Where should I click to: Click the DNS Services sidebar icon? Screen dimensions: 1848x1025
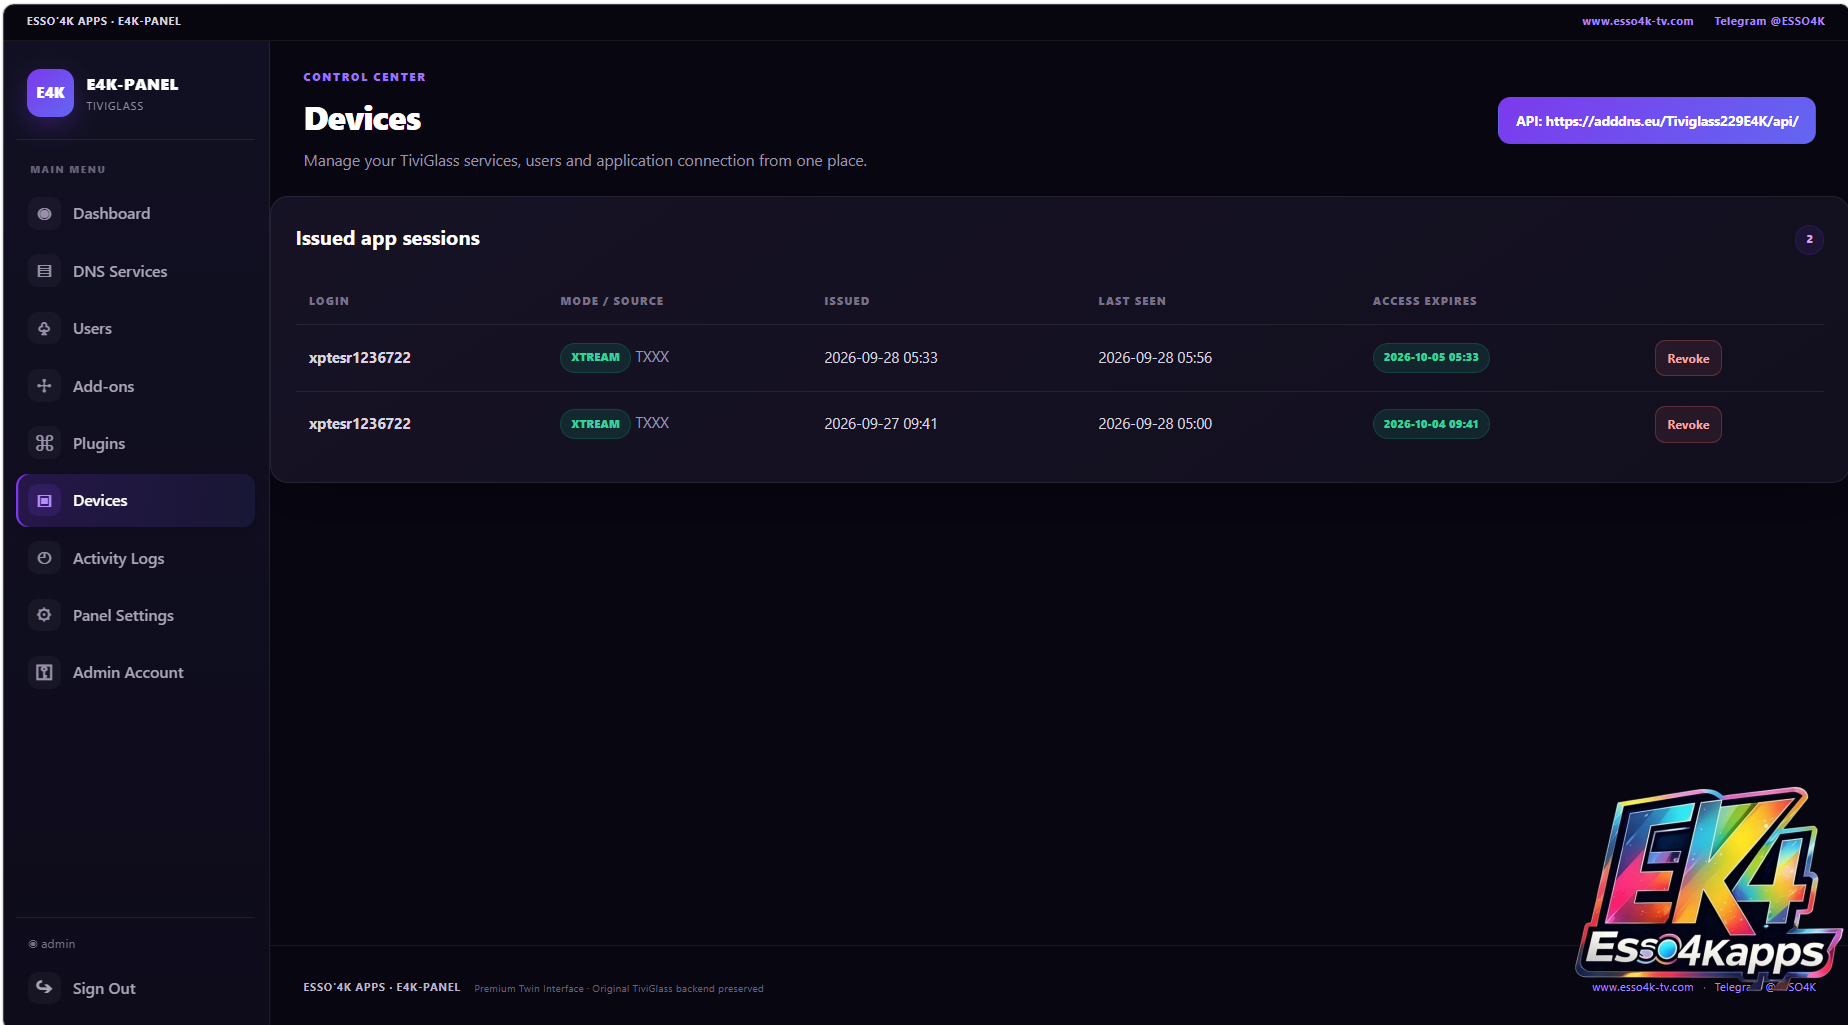coord(44,271)
